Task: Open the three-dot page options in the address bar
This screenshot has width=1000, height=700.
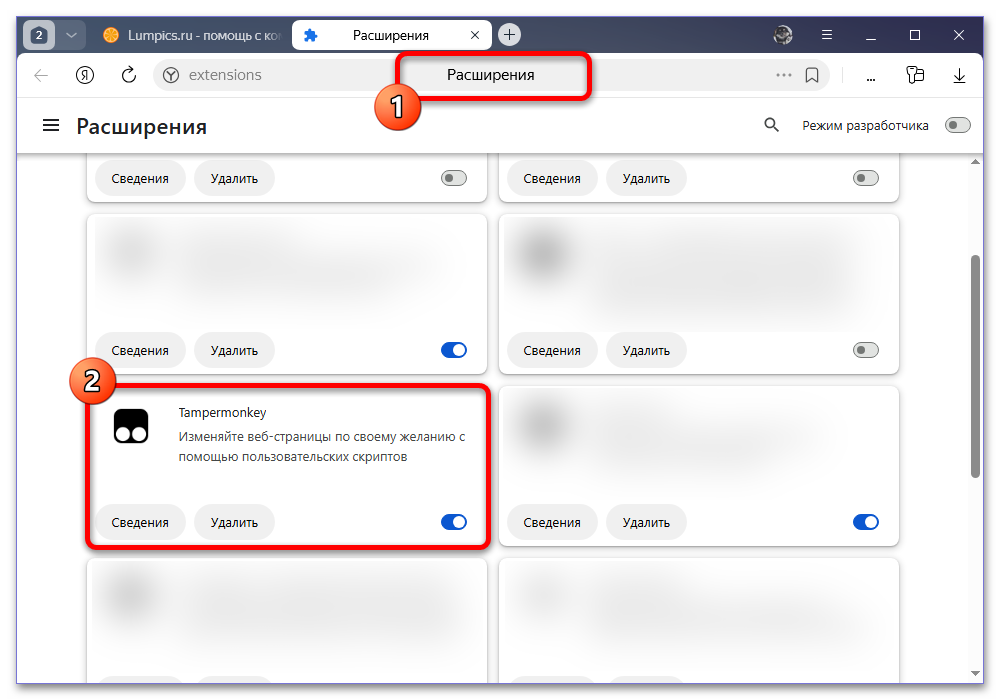Action: pyautogui.click(x=784, y=75)
